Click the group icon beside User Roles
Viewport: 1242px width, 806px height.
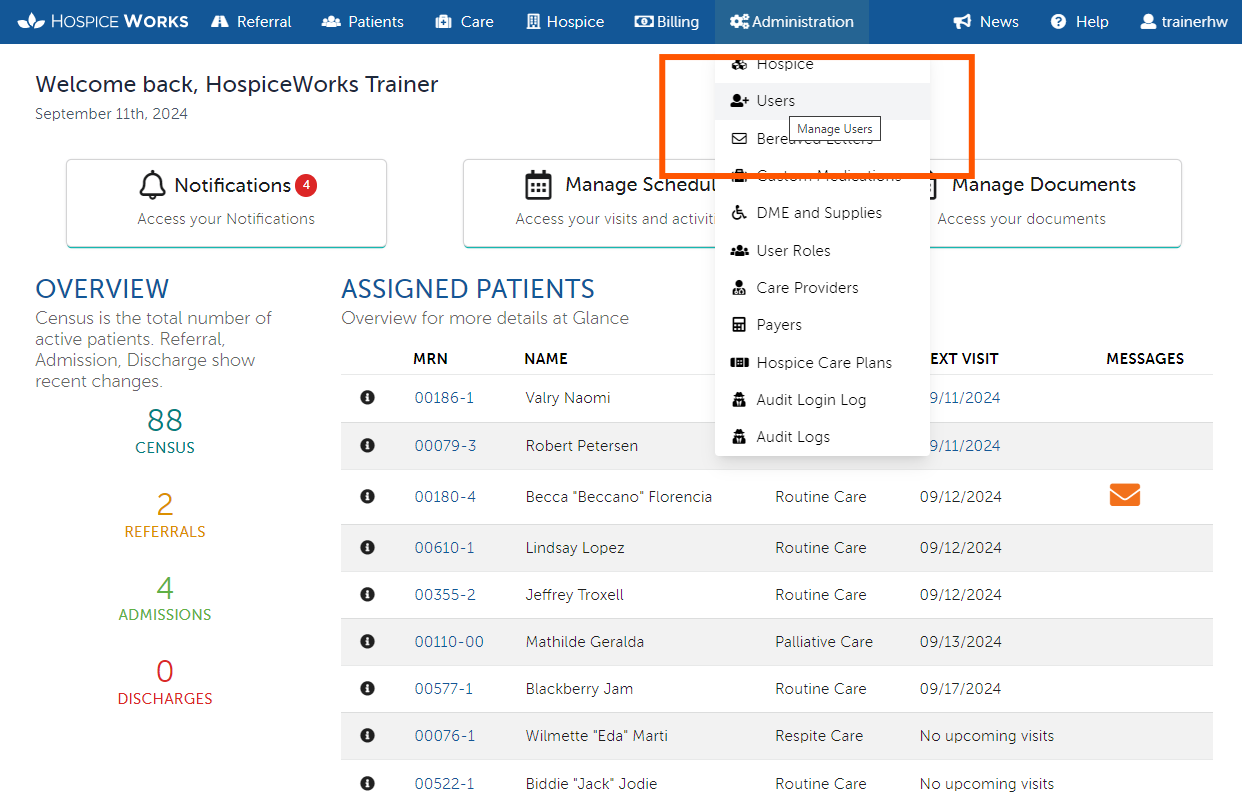pyautogui.click(x=739, y=251)
